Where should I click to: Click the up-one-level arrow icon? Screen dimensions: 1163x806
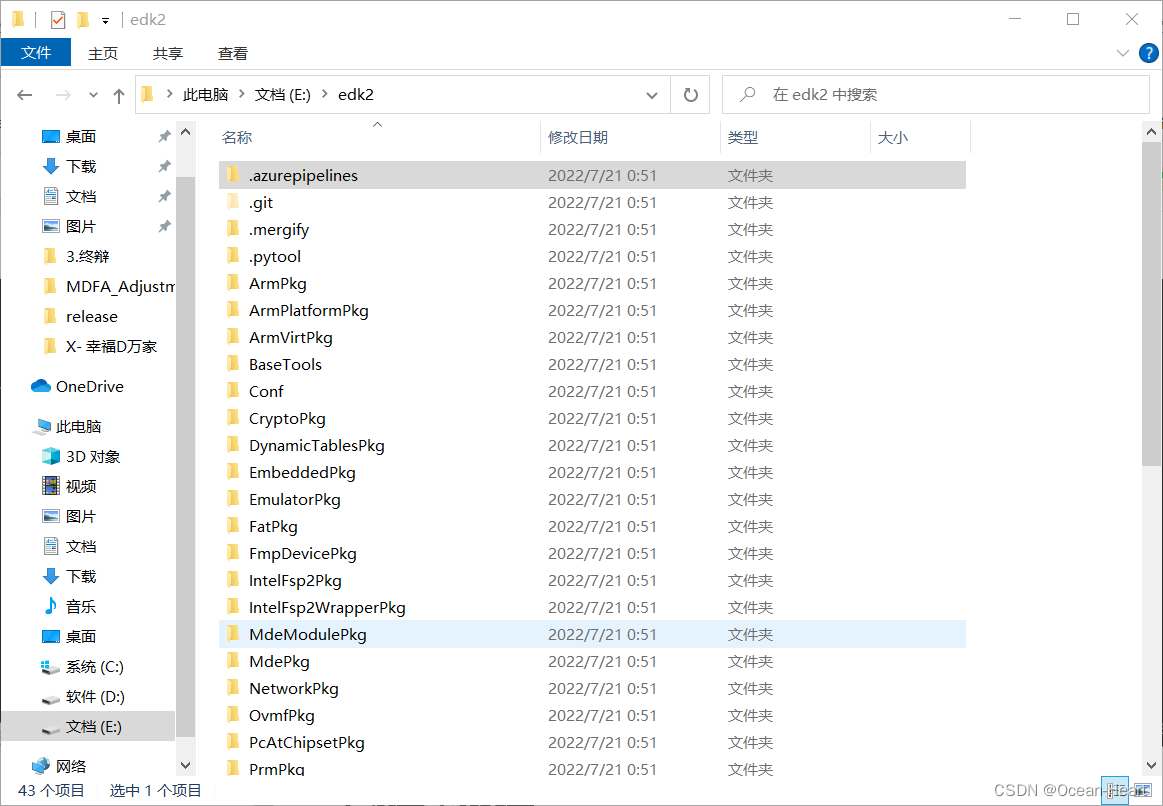(x=118, y=94)
